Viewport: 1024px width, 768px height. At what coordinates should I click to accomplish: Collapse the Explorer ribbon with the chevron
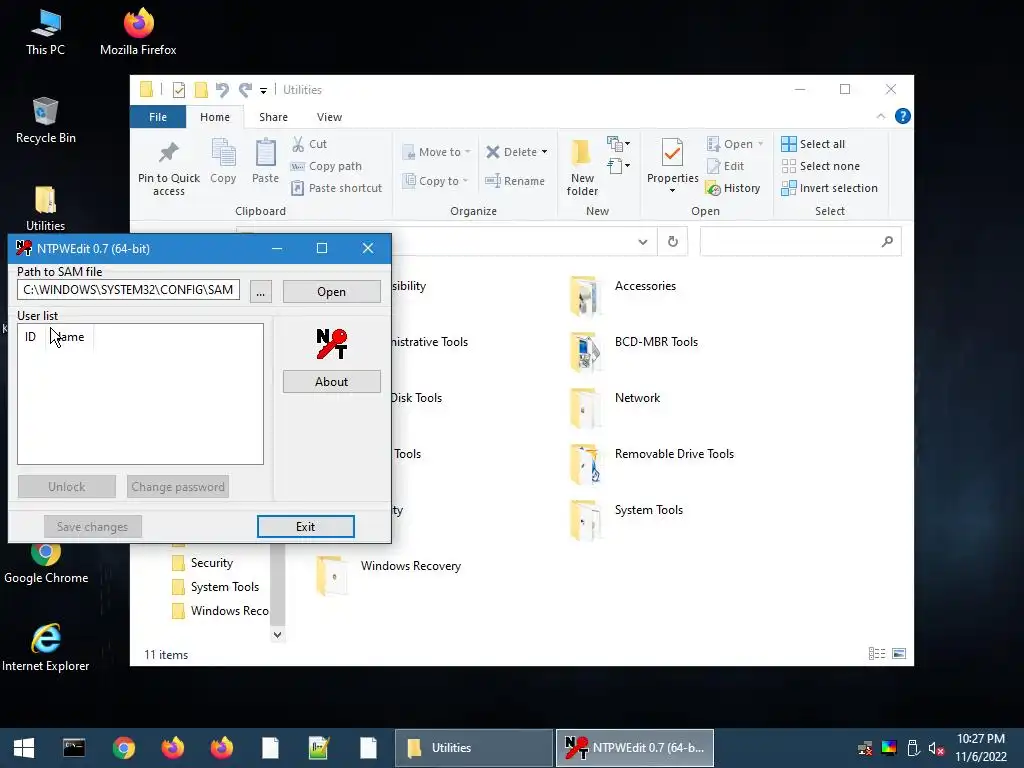point(880,116)
